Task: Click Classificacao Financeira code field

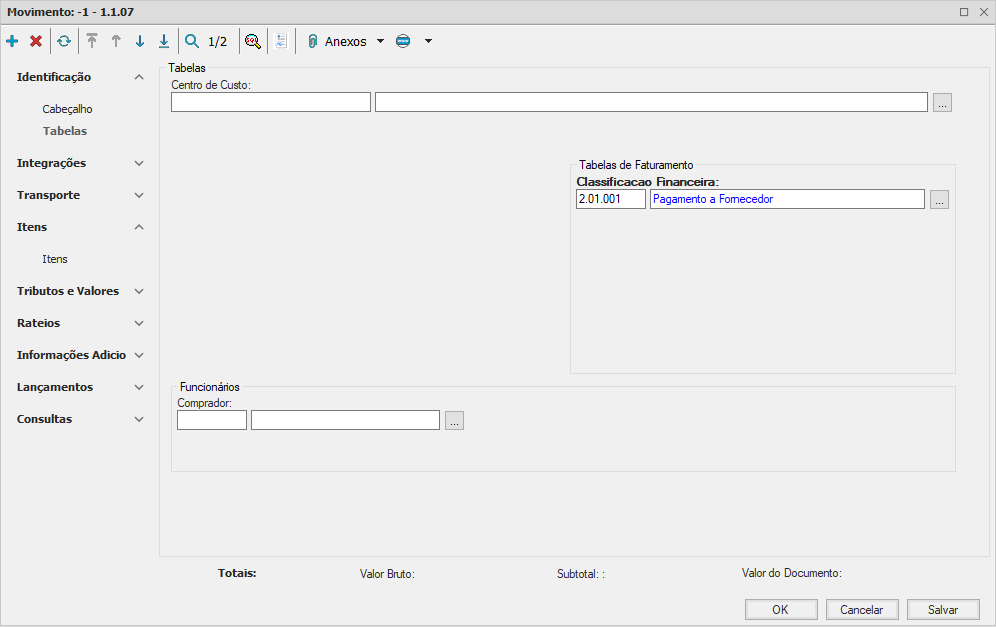Action: pos(610,200)
